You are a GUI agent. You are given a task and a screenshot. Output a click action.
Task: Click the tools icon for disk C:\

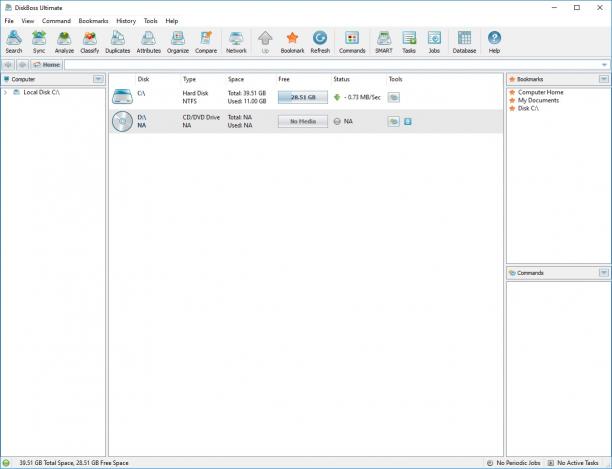[x=393, y=97]
